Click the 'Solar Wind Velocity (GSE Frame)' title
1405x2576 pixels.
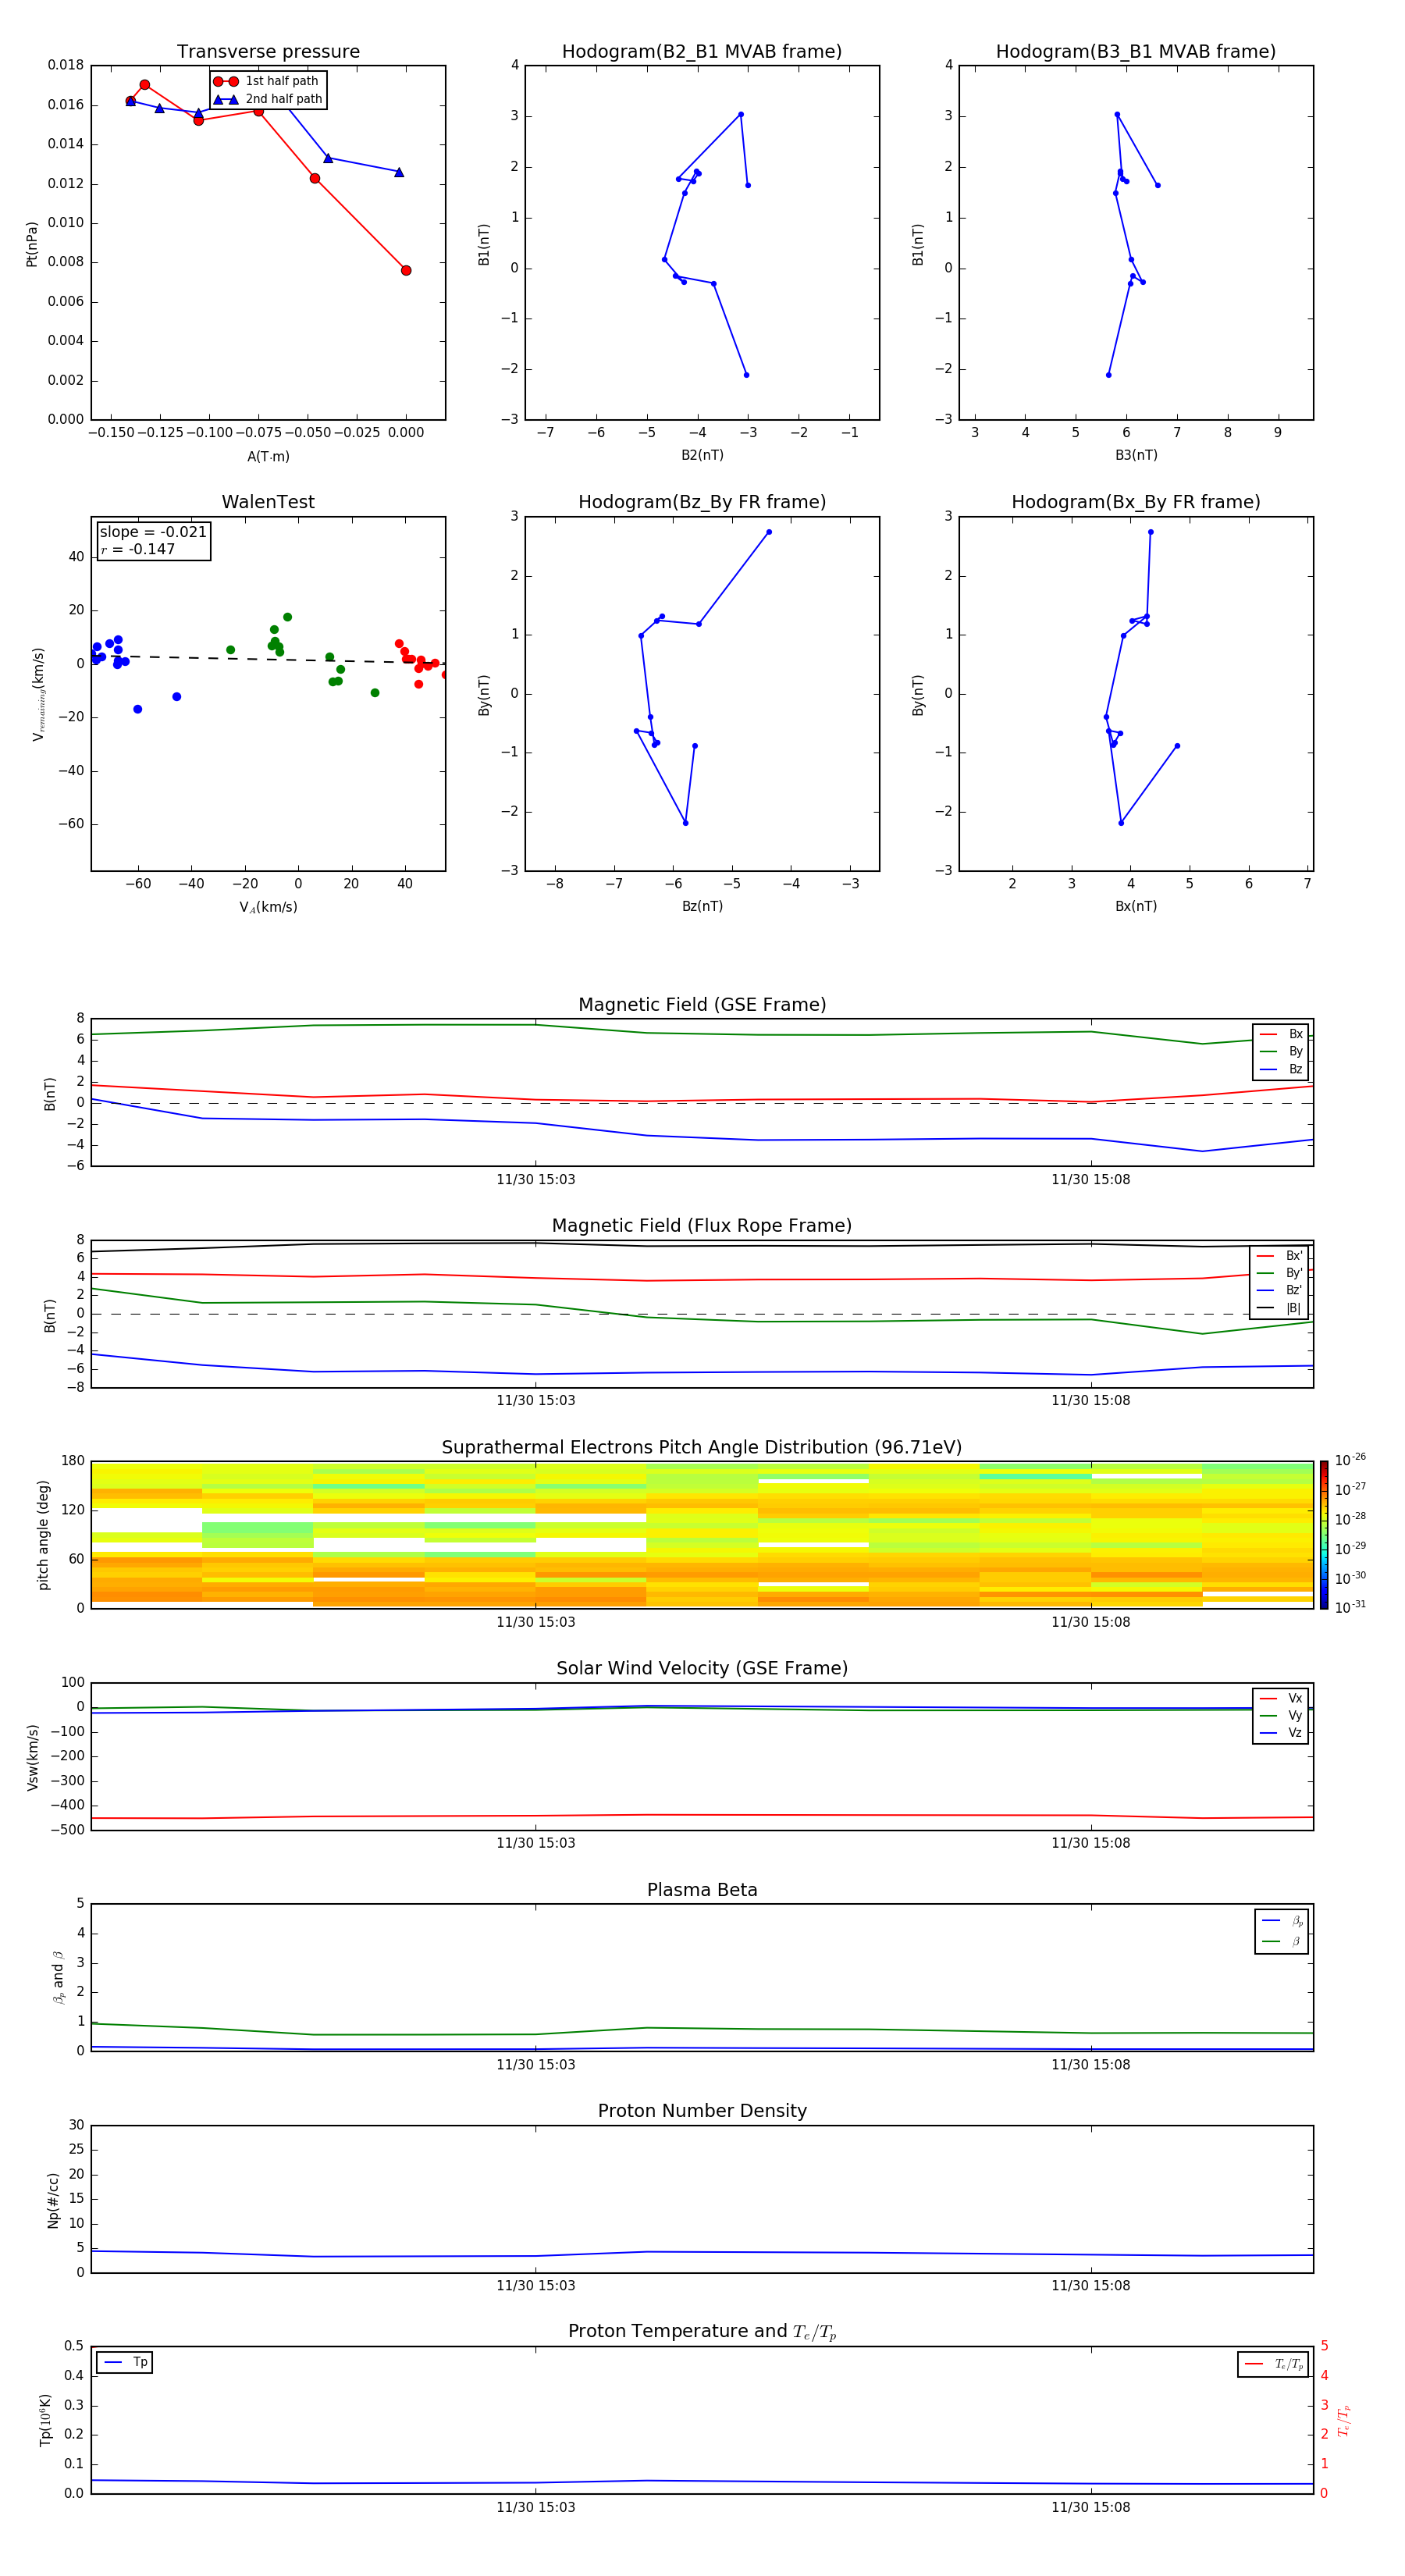click(x=702, y=1668)
